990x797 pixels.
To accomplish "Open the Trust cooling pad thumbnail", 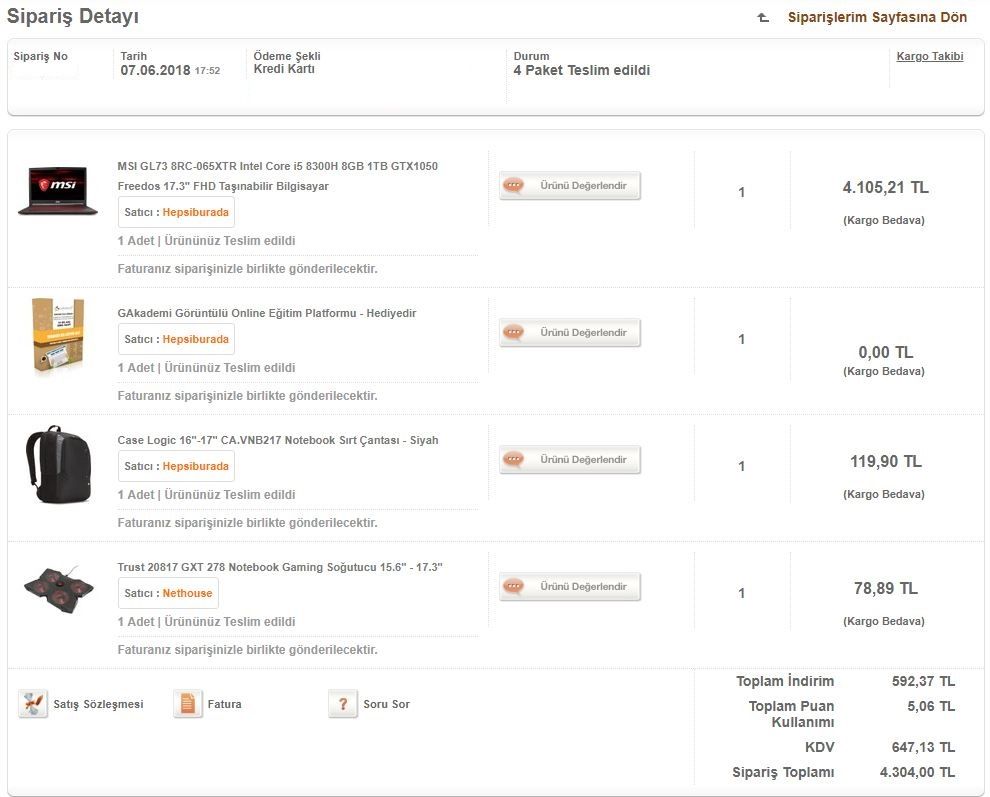I will pyautogui.click(x=59, y=590).
